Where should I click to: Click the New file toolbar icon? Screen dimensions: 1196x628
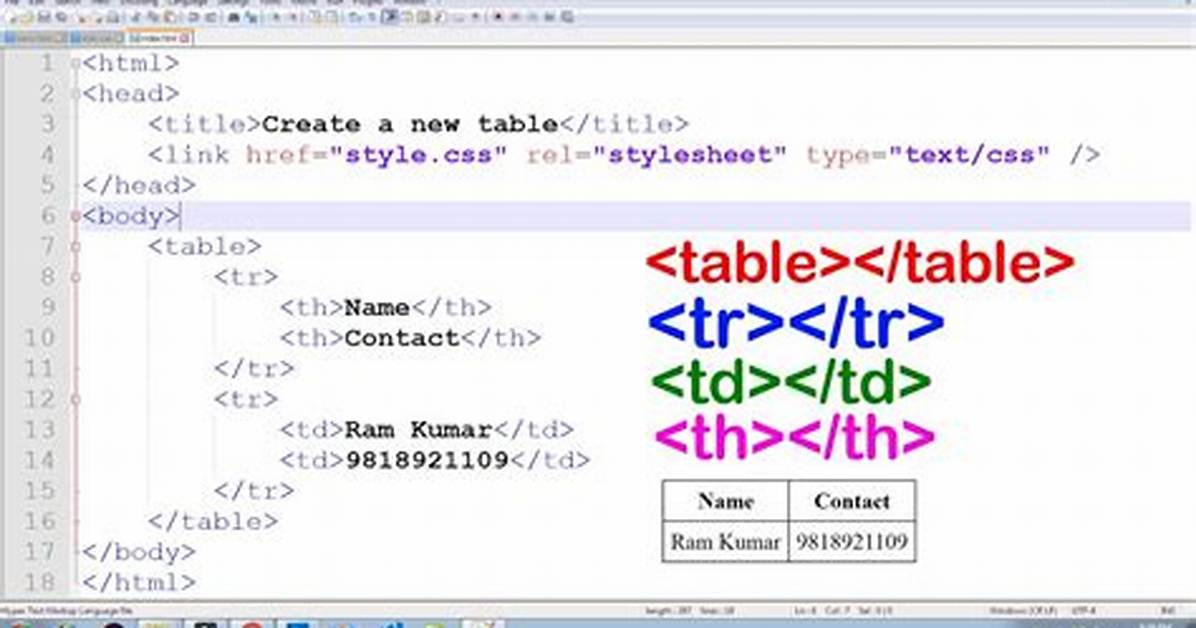9,17
